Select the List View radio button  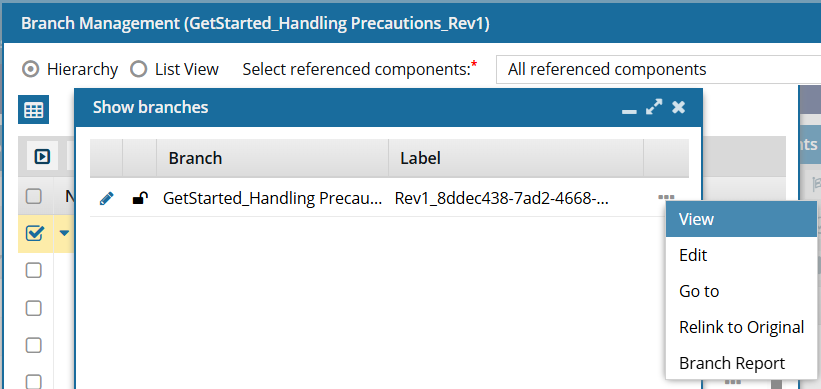(x=138, y=69)
